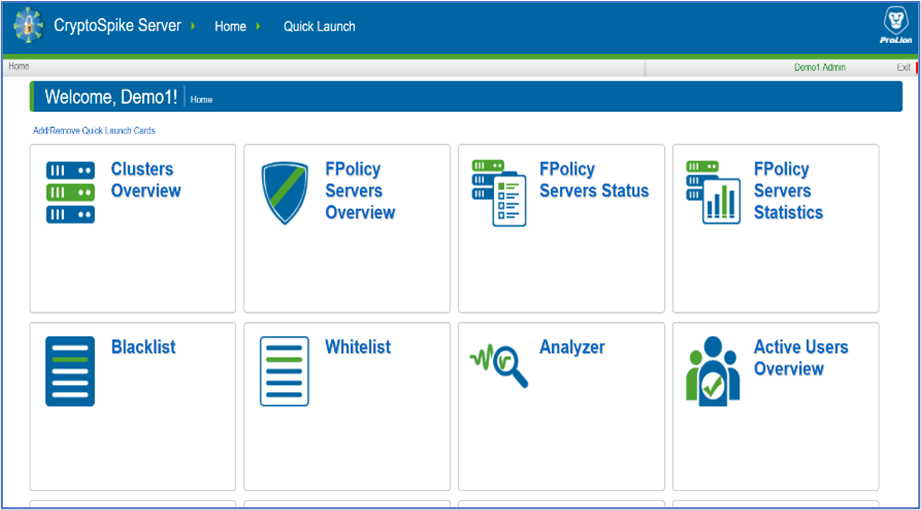Click the Demo1 Admin user link
921x510 pixels.
click(x=820, y=68)
